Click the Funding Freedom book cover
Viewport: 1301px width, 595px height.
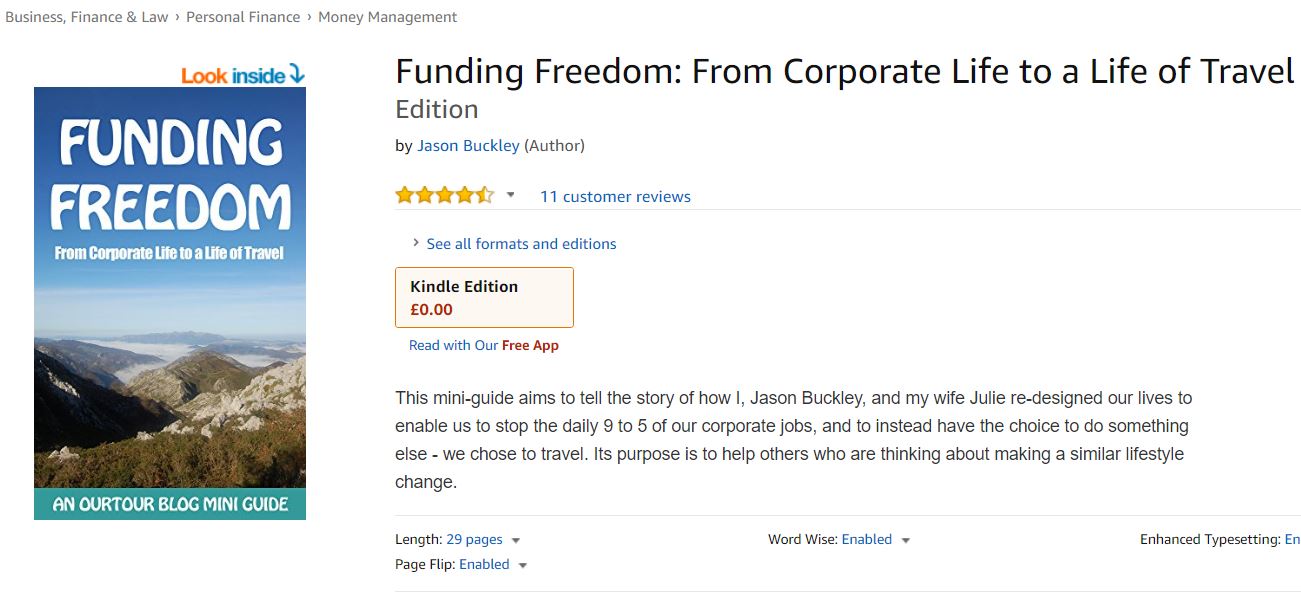click(170, 300)
